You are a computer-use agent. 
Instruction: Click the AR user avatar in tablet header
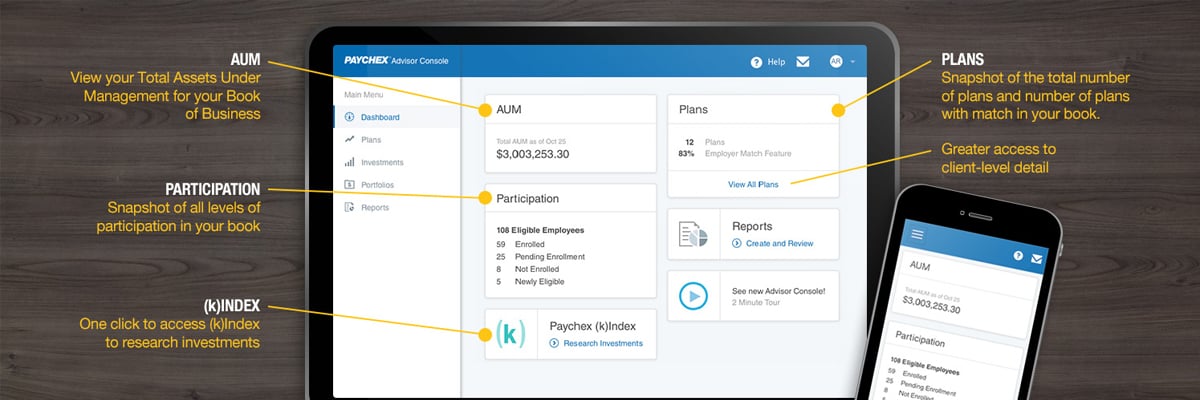pyautogui.click(x=836, y=61)
